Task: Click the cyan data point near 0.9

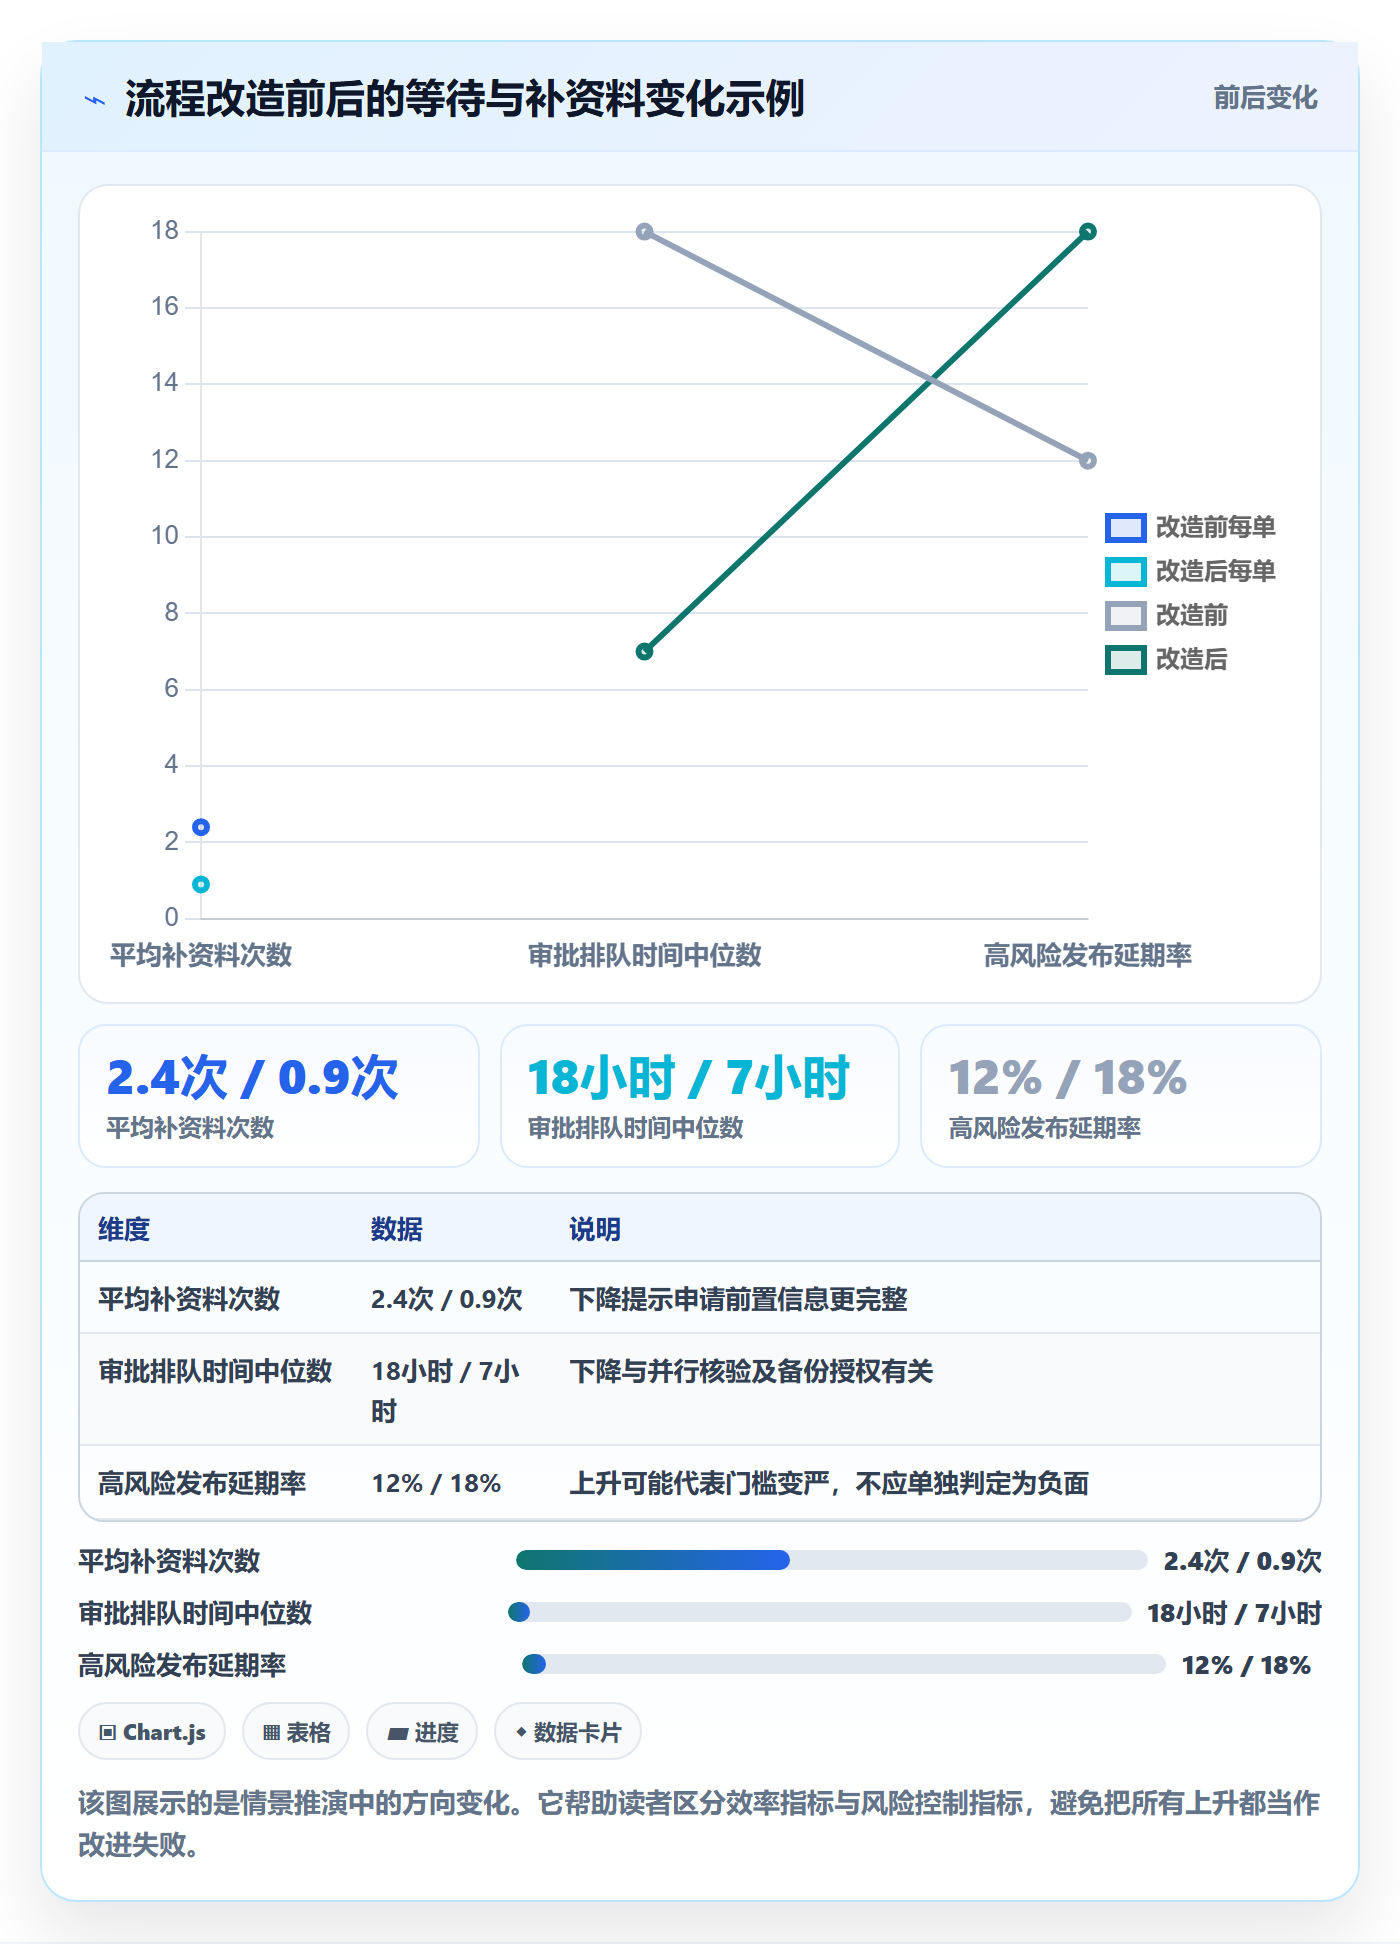Action: (201, 884)
